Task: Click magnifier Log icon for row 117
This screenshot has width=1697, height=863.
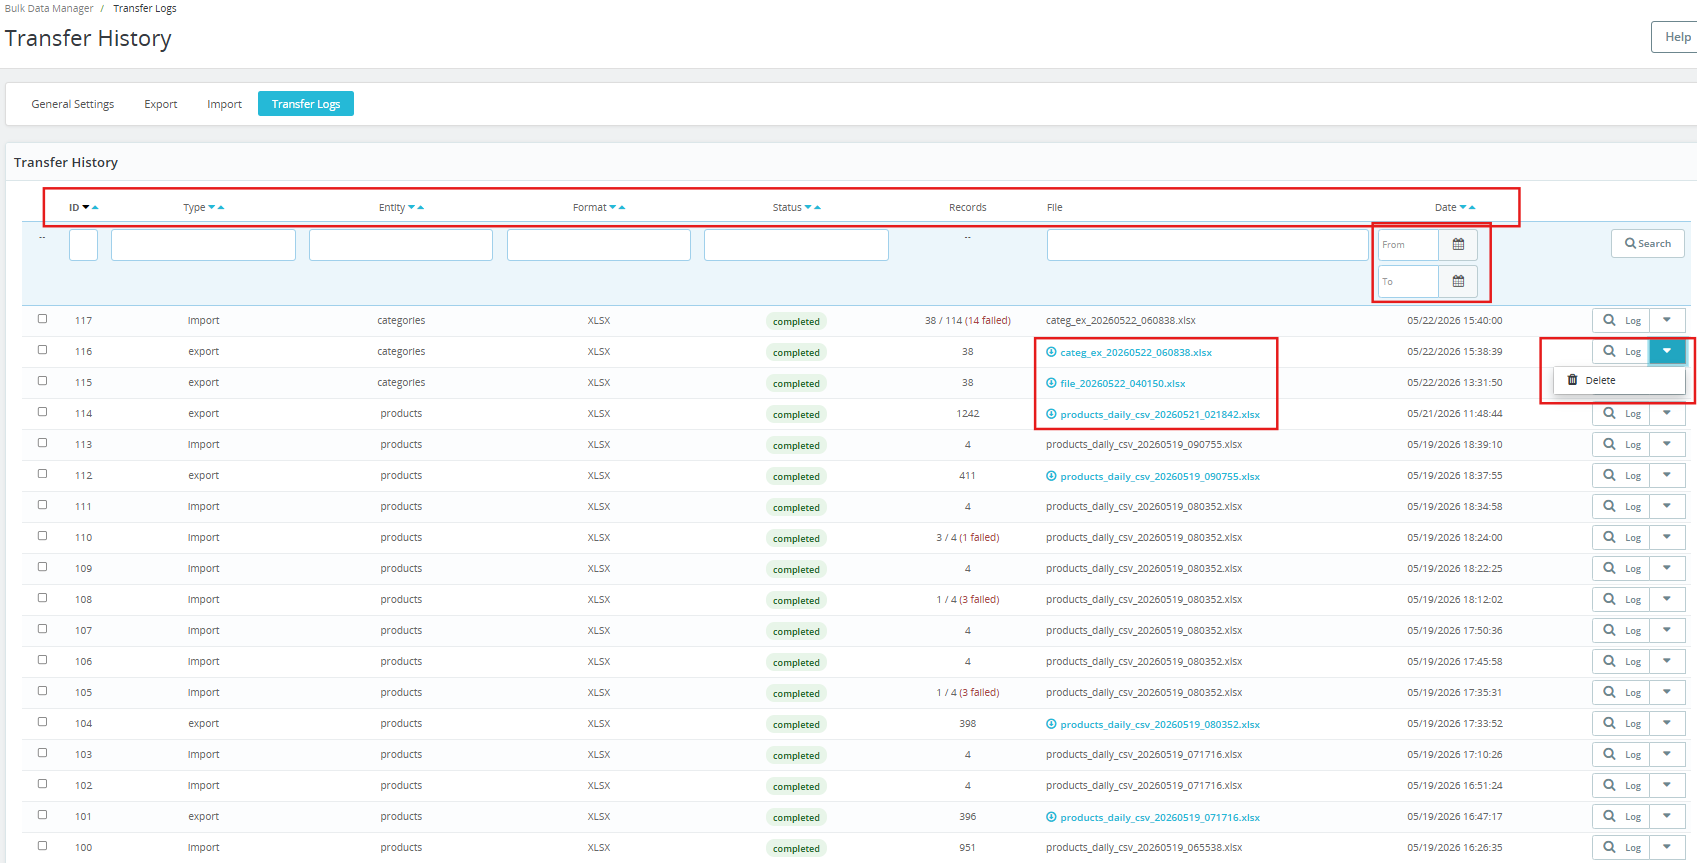Action: [x=1609, y=320]
